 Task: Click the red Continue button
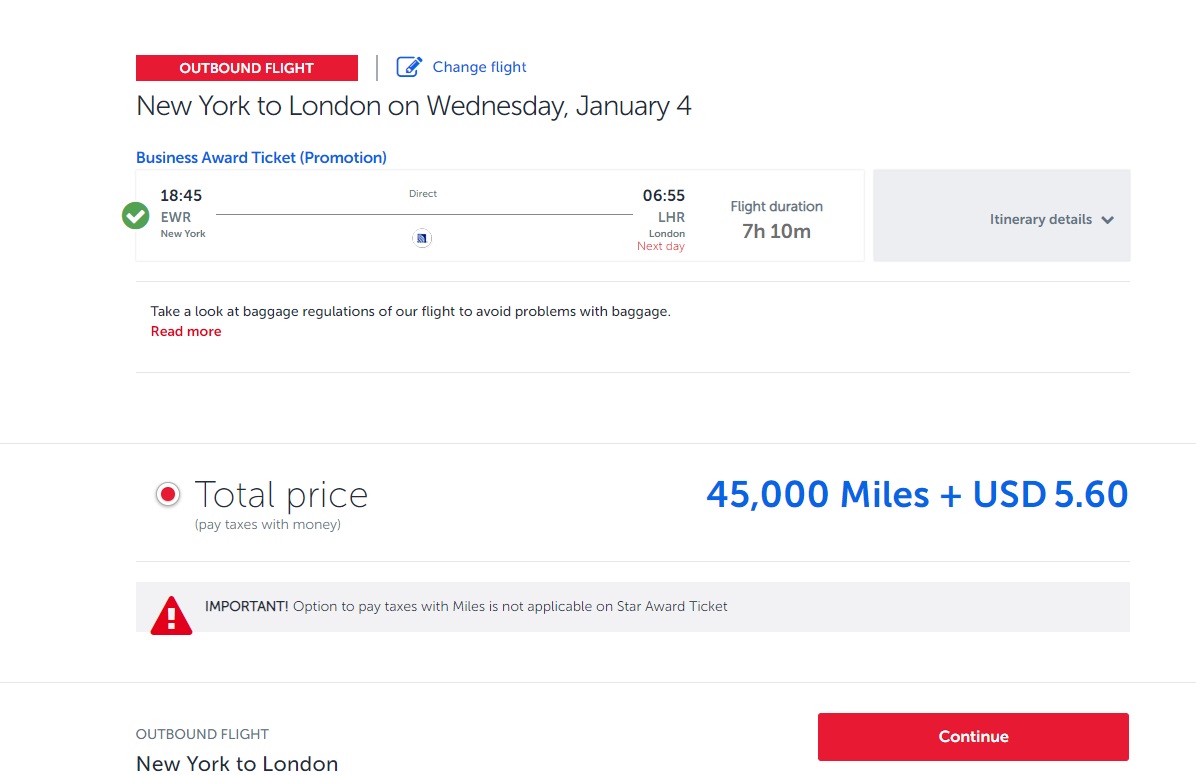[973, 737]
